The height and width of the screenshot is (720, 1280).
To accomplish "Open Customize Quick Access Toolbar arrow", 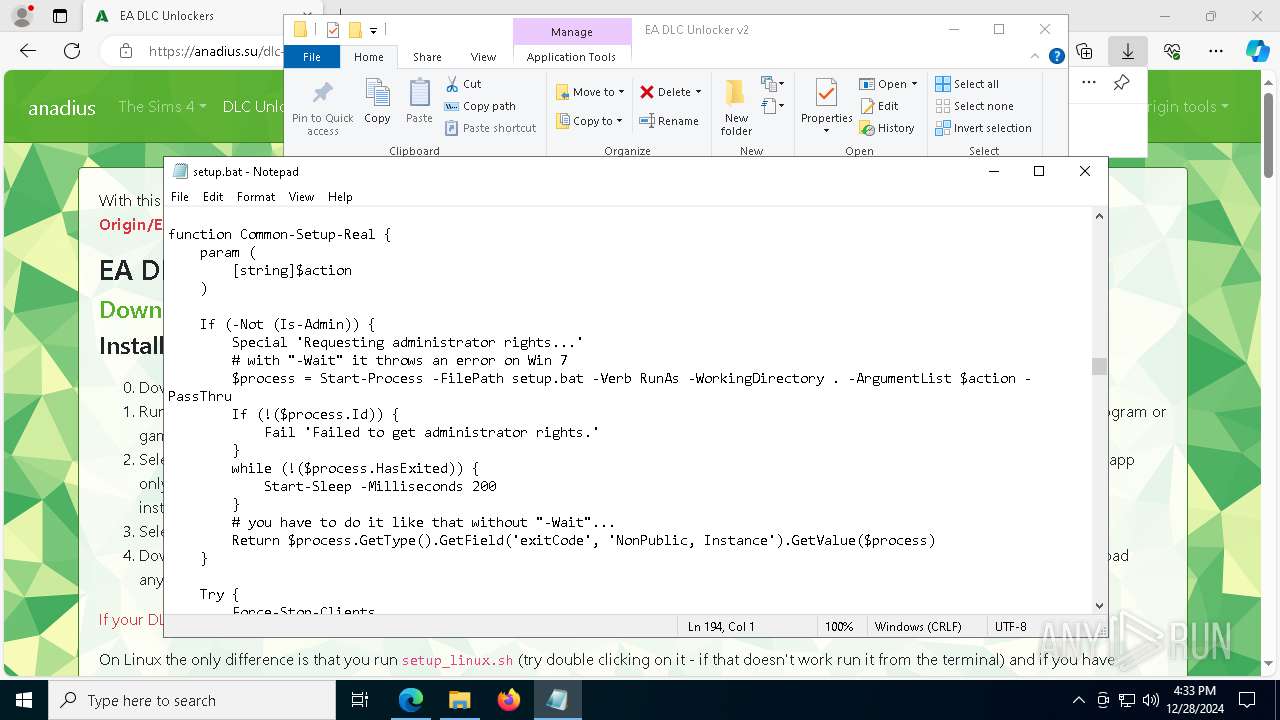I will click(373, 30).
